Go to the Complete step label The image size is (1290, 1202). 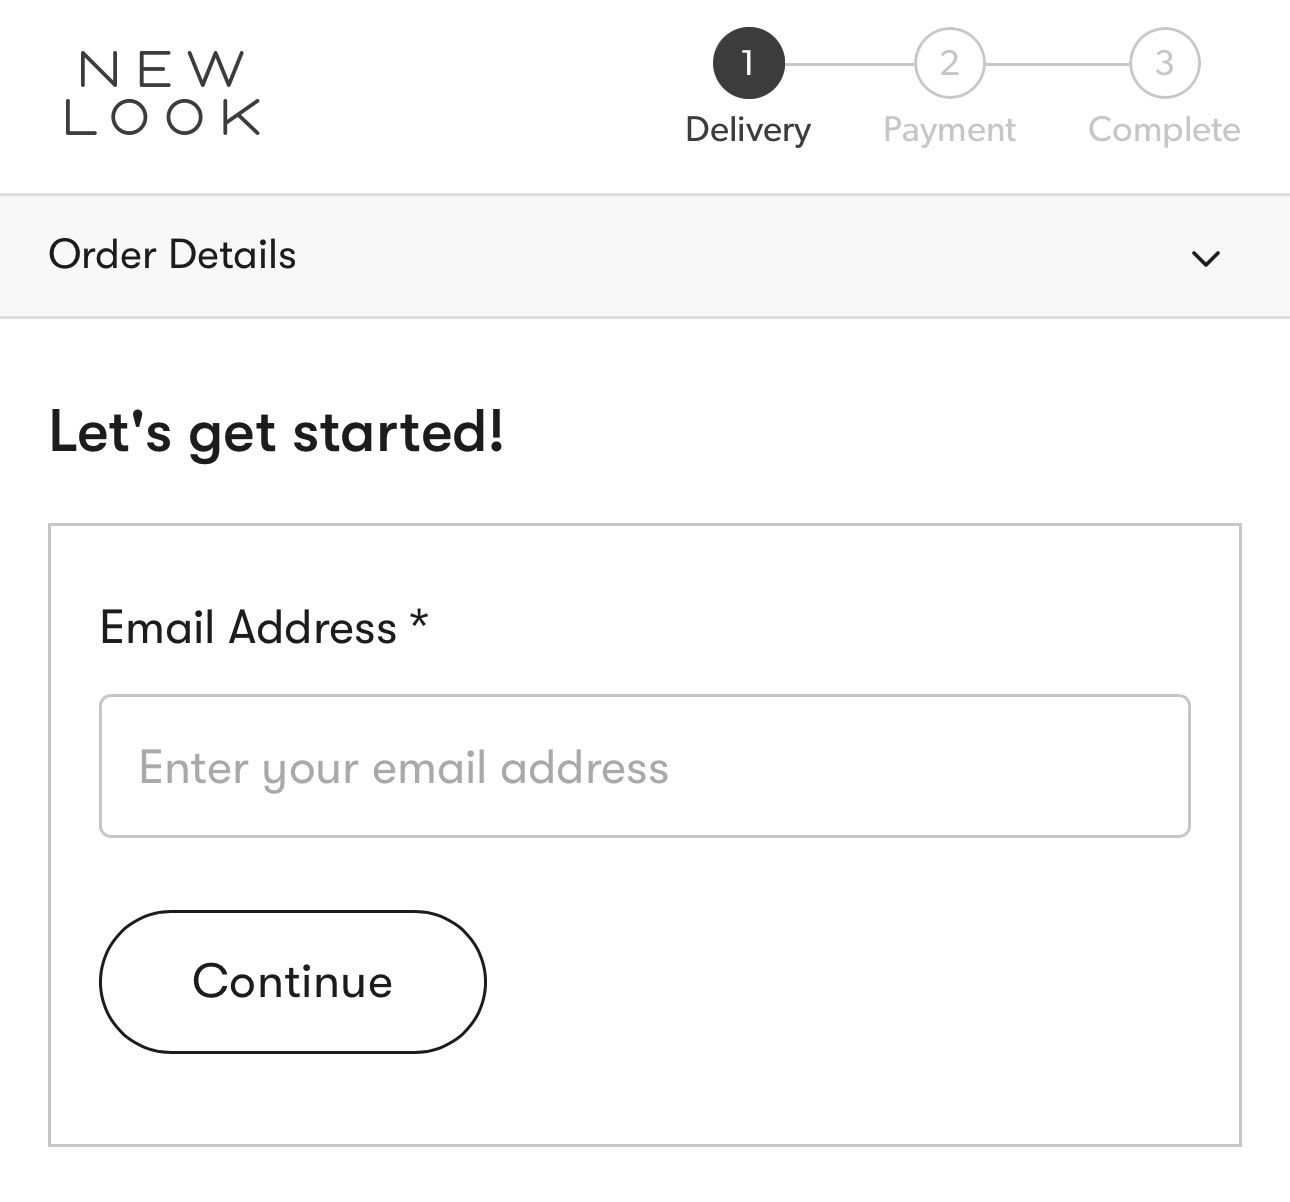click(x=1164, y=130)
